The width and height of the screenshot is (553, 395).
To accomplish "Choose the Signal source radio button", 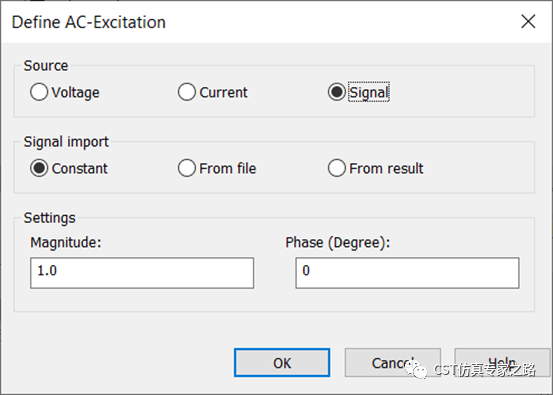I will click(336, 92).
